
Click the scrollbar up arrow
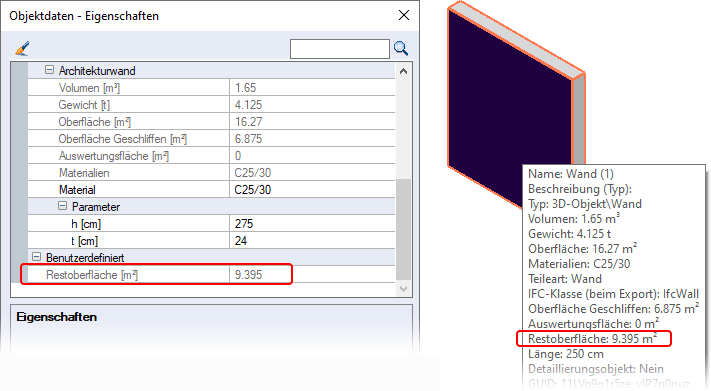pos(403,71)
